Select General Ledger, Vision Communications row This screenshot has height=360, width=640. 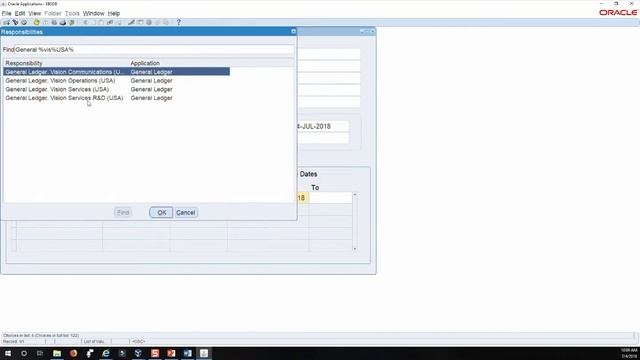click(116, 72)
